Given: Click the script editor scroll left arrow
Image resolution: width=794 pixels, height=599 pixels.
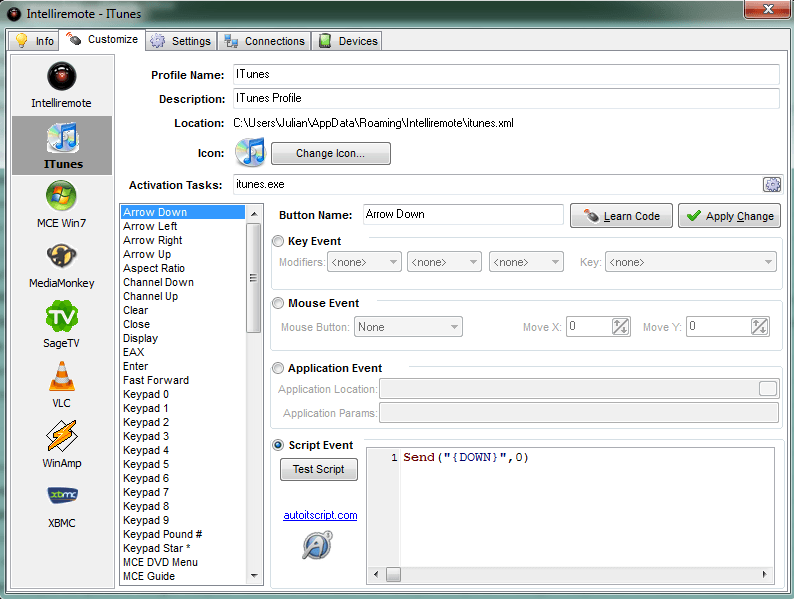Looking at the screenshot, I should (376, 574).
